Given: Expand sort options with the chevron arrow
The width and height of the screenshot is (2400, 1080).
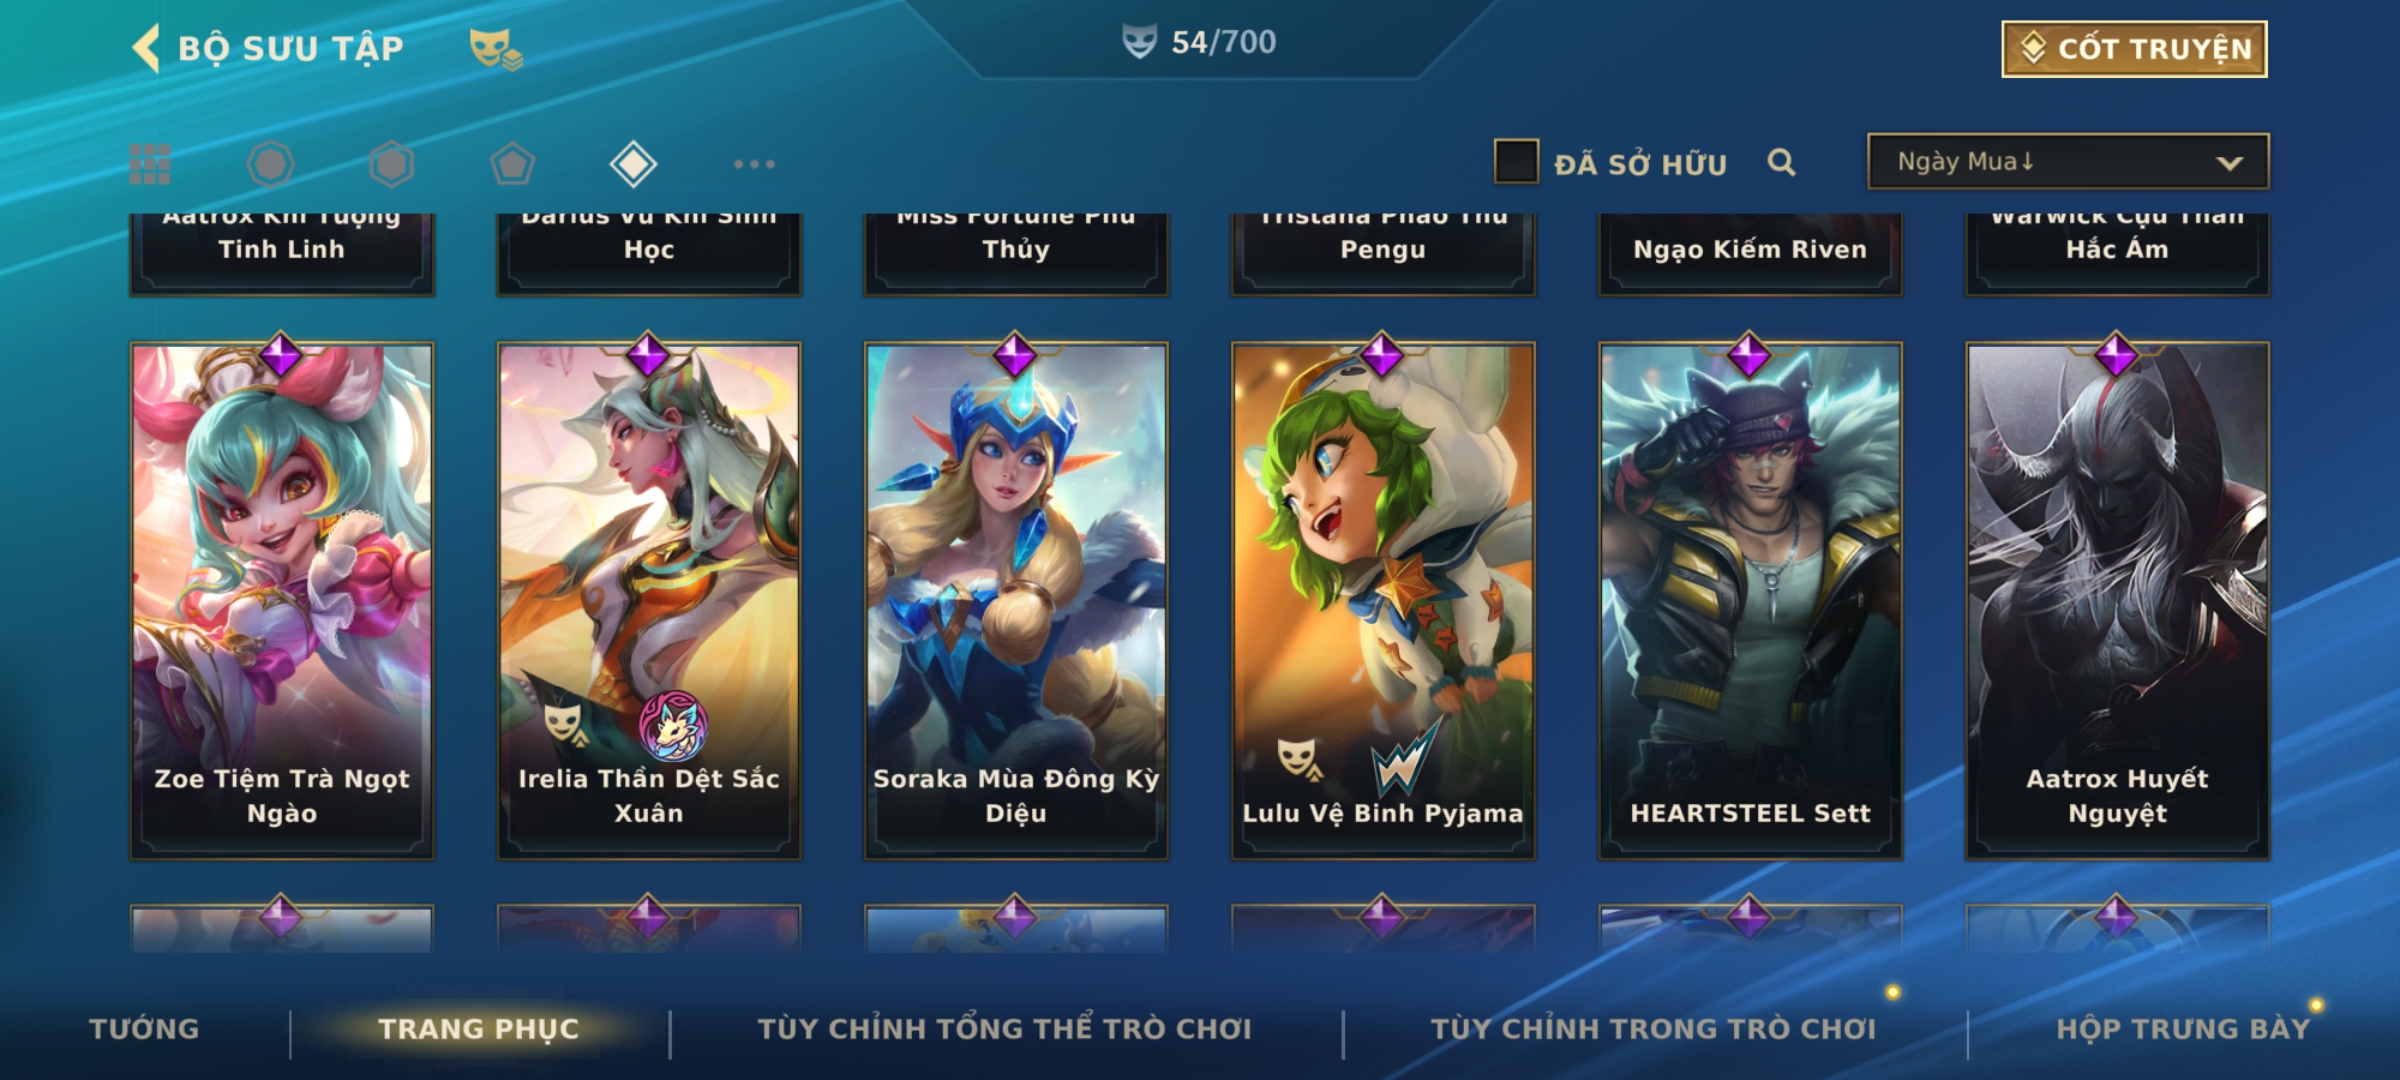Looking at the screenshot, I should coord(2229,163).
